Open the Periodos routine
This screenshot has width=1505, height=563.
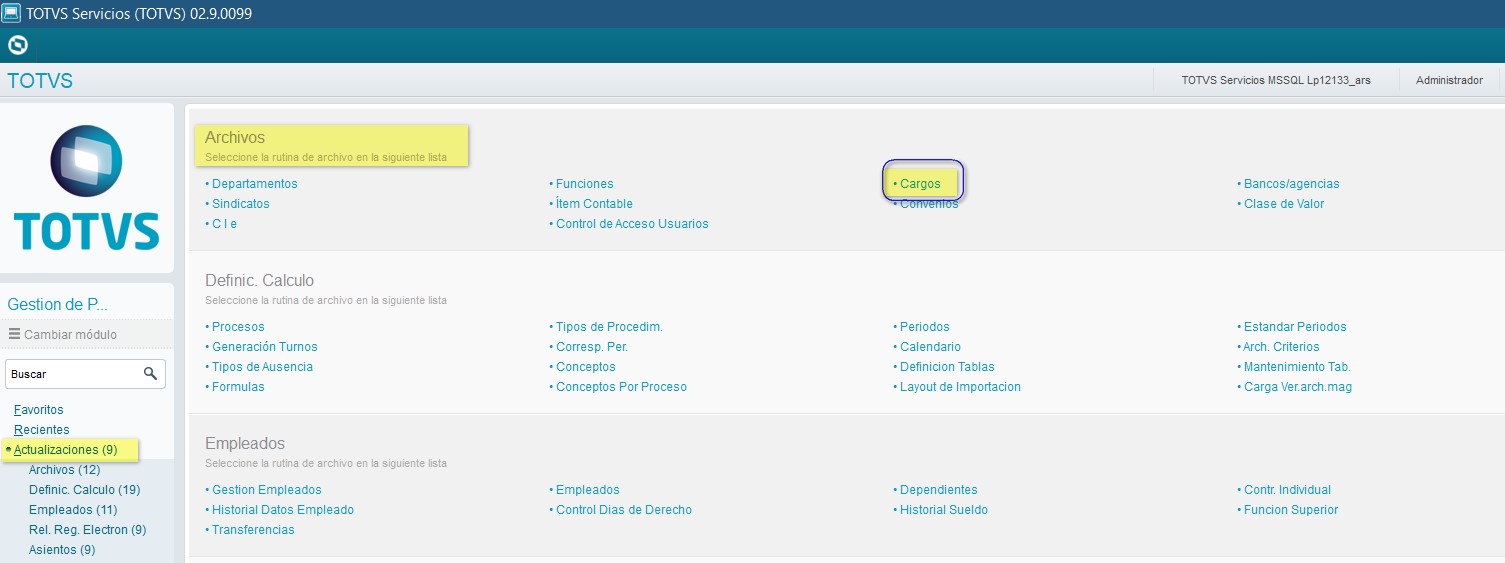tap(925, 327)
